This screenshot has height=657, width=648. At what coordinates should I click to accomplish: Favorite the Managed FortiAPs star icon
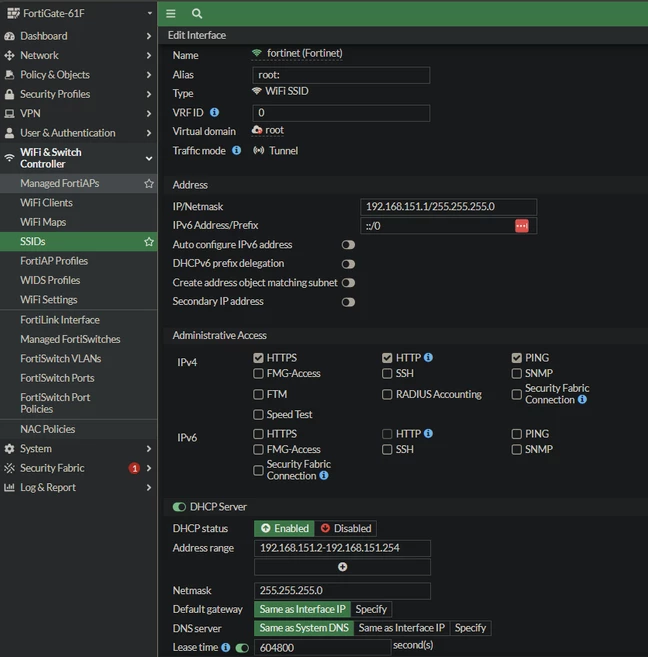[x=149, y=184]
